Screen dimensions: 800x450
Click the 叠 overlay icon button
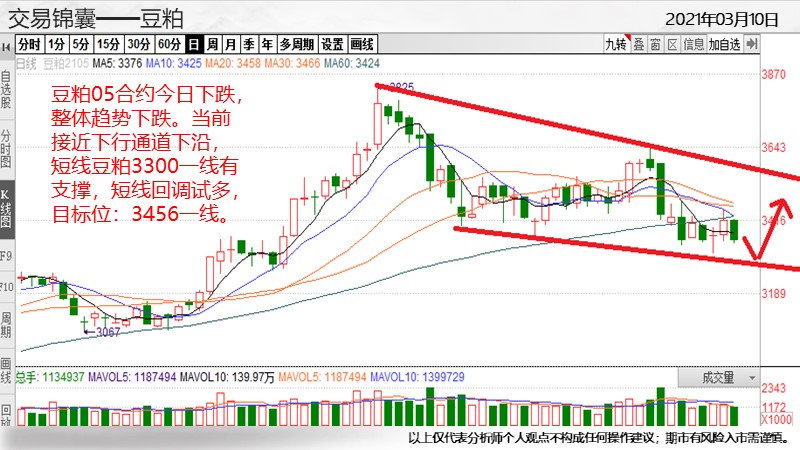click(x=637, y=44)
